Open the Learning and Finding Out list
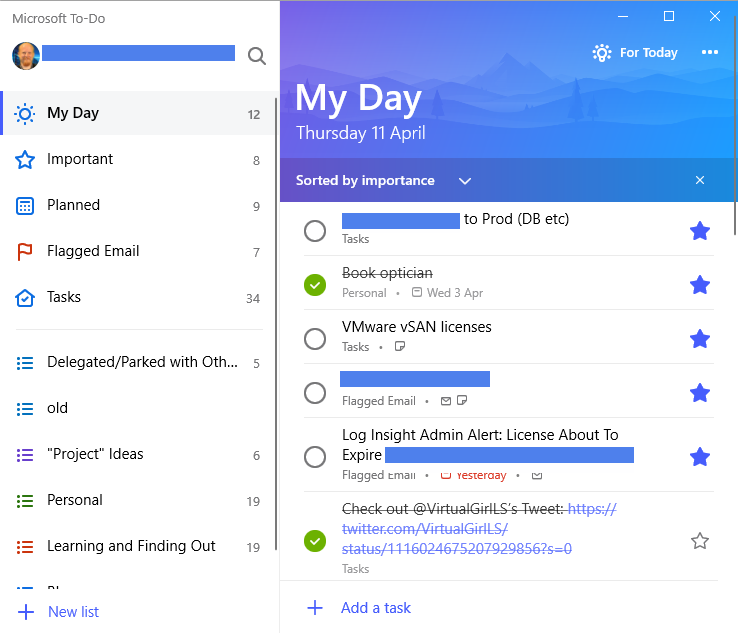The width and height of the screenshot is (738, 633). (x=138, y=546)
